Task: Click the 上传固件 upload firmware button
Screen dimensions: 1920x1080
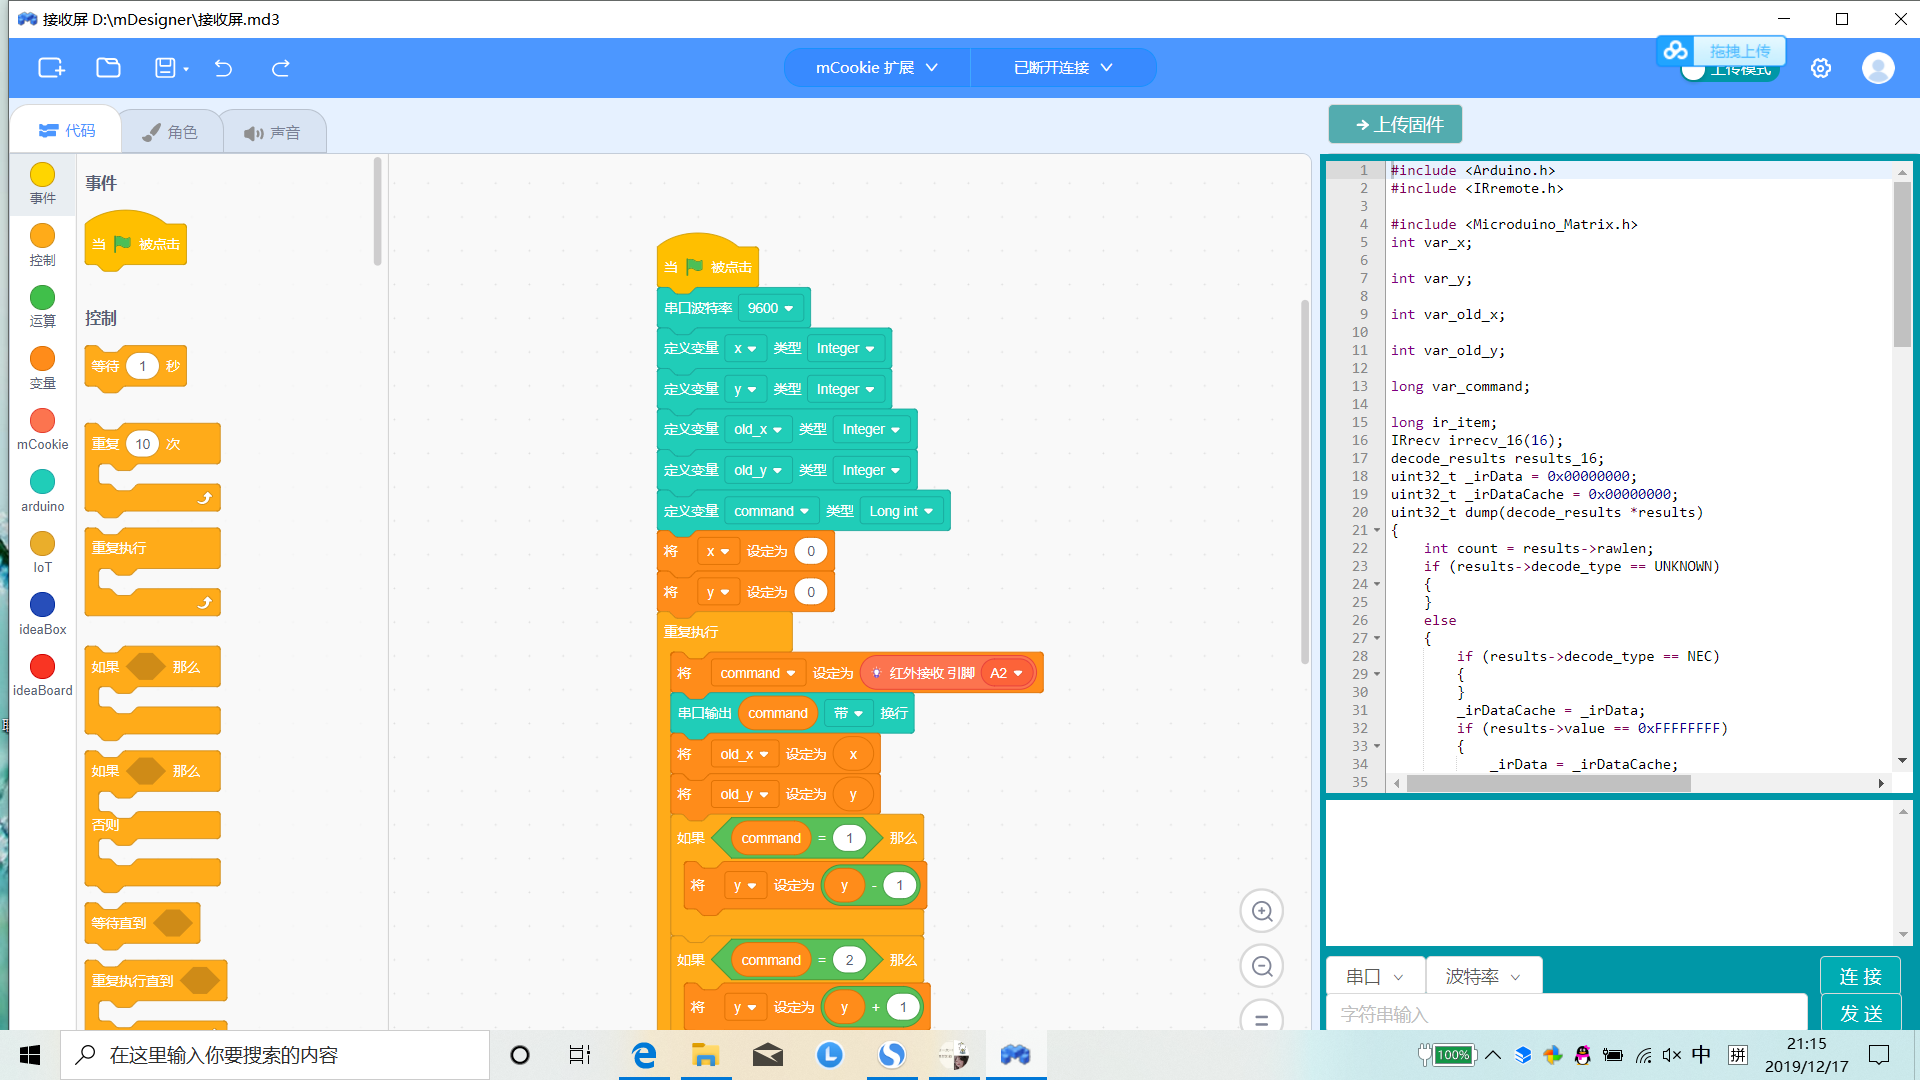Action: pos(1395,124)
